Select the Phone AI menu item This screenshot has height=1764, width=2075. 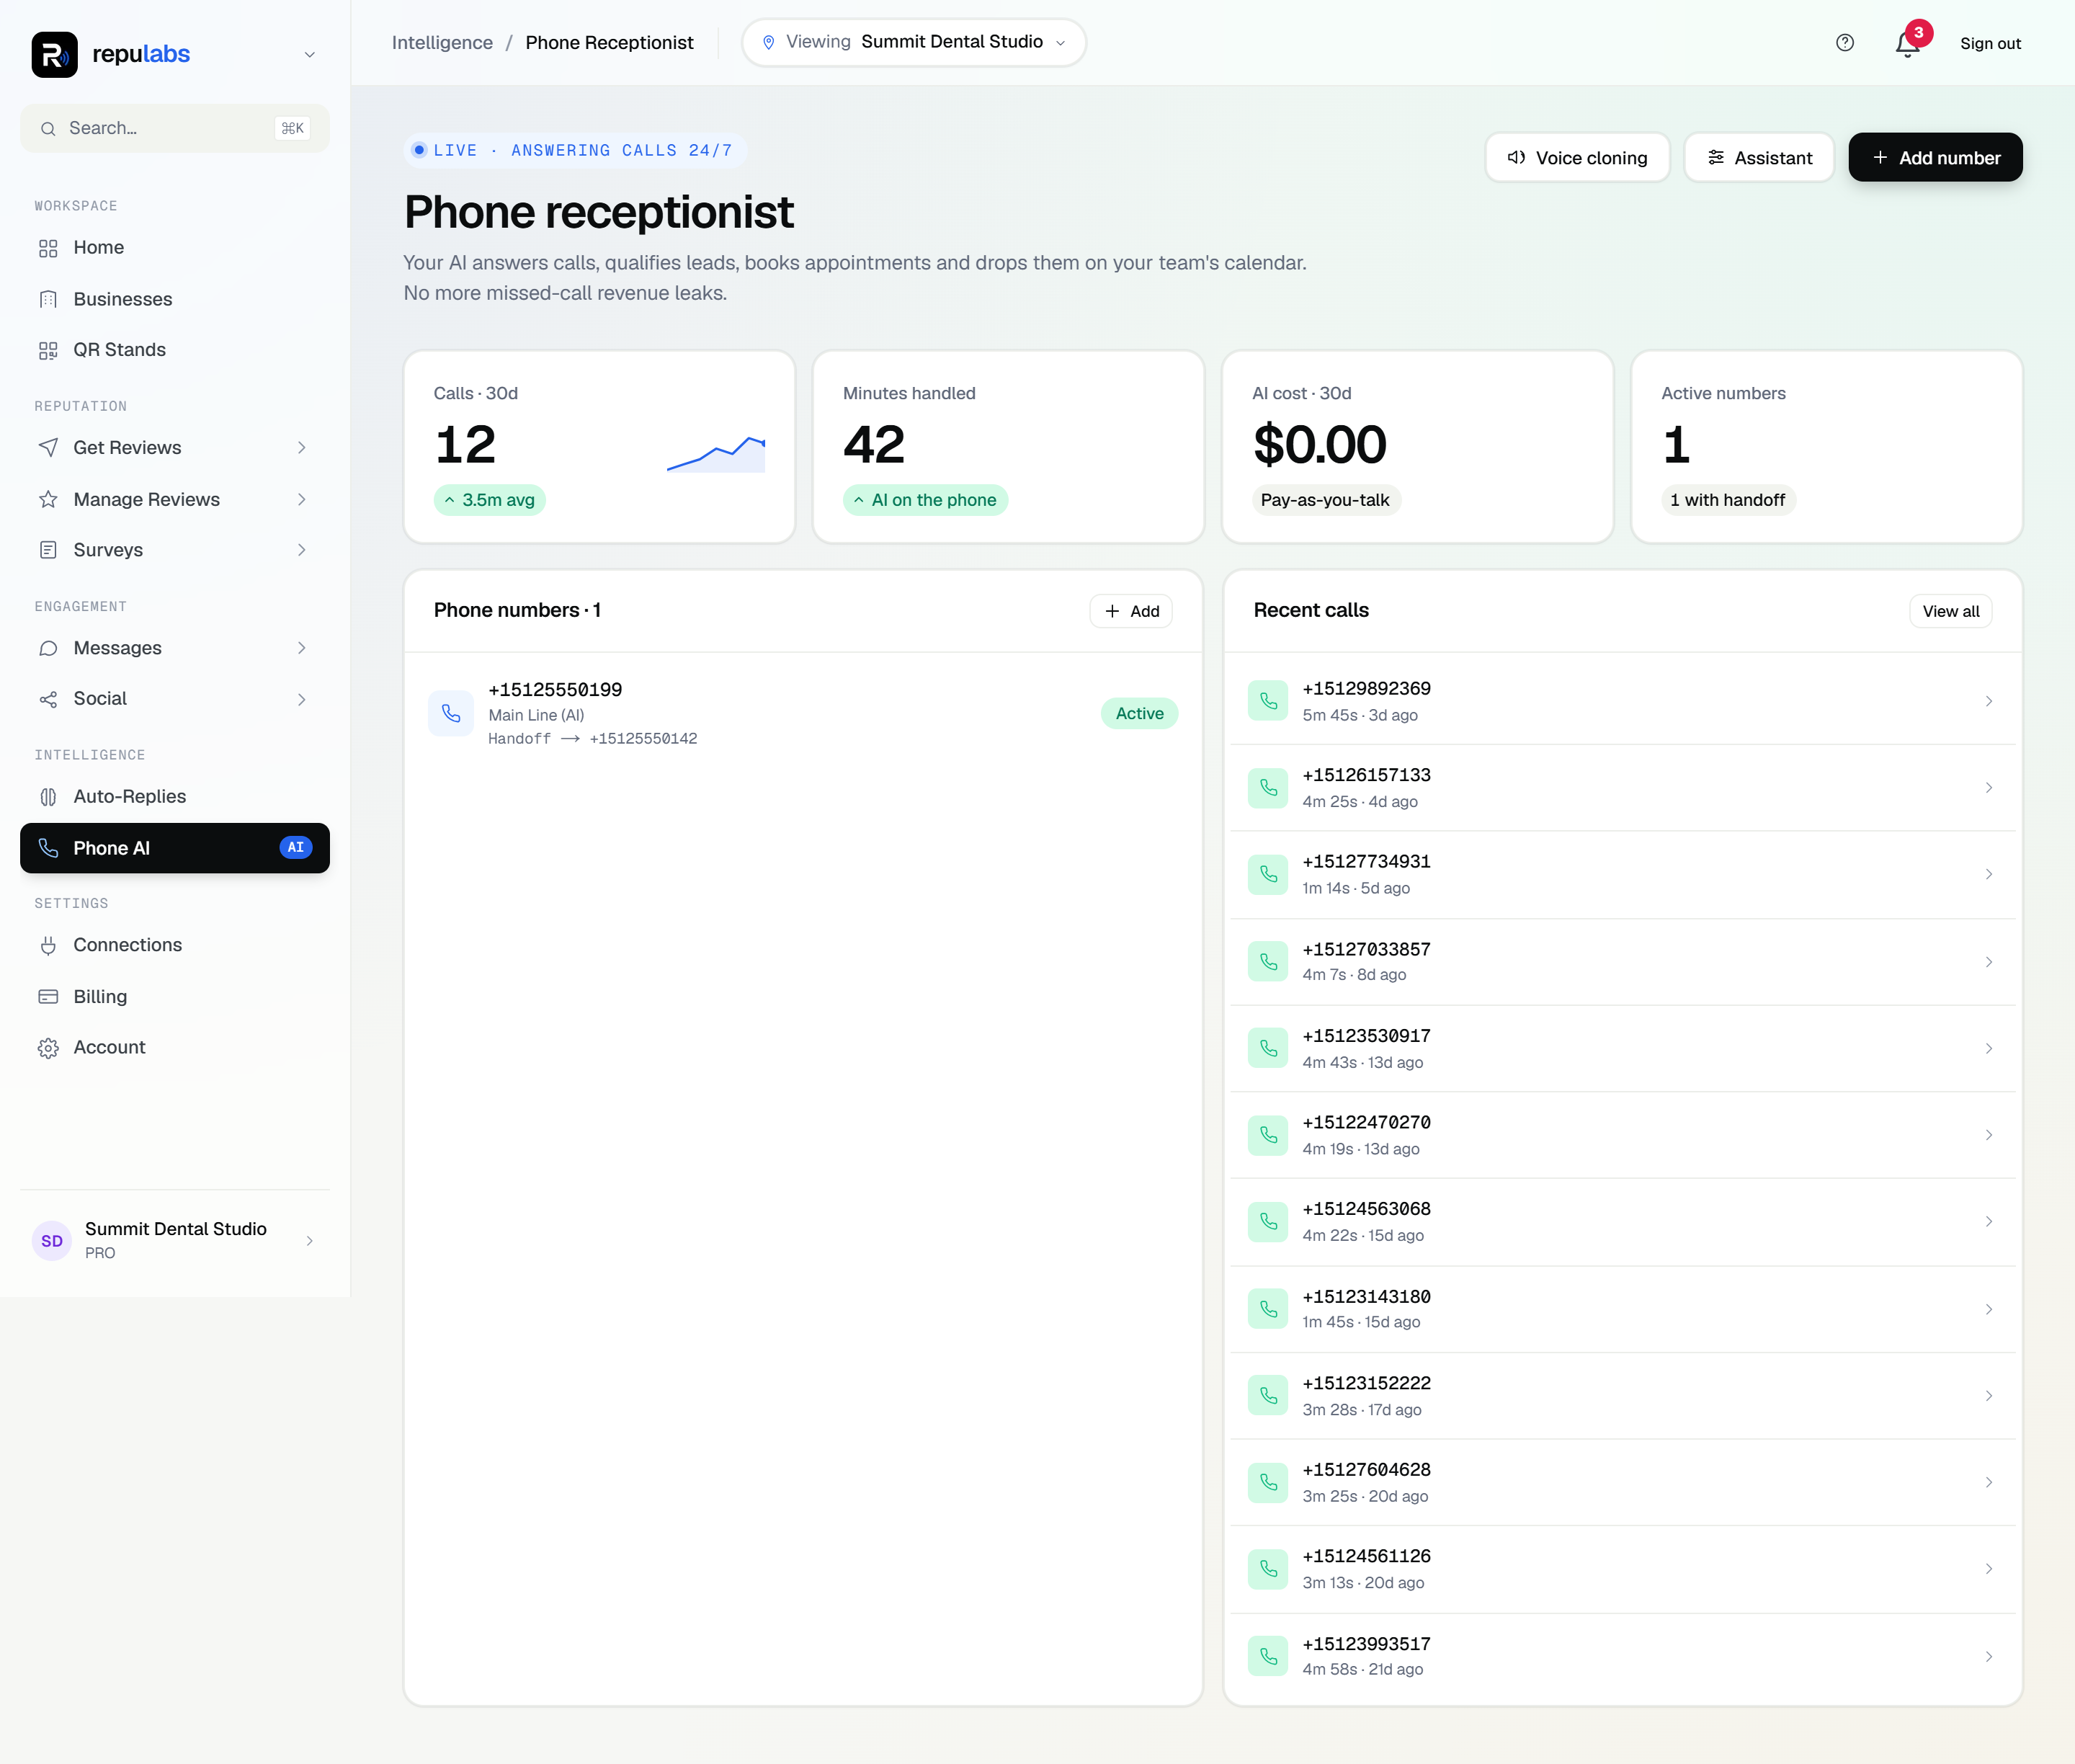pos(175,848)
